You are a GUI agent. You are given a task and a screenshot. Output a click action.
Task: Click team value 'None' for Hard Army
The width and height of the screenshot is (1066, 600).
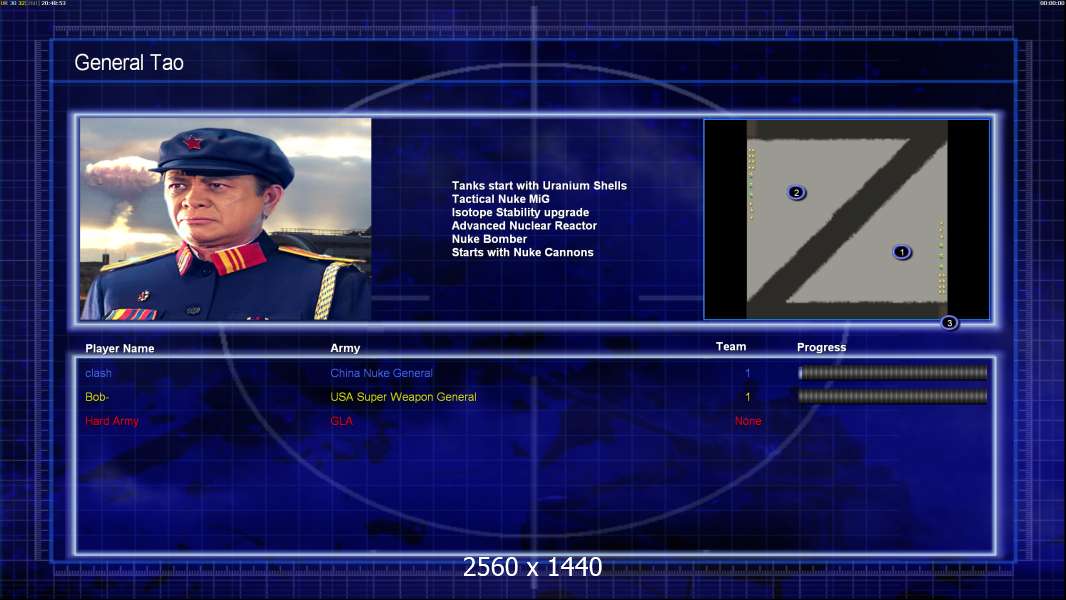coord(748,421)
